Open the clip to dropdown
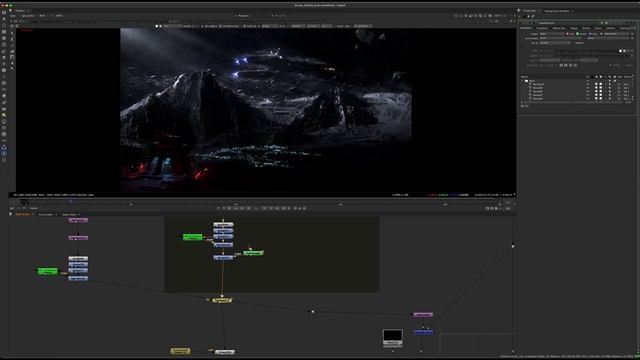The image size is (640, 360). (x=555, y=43)
